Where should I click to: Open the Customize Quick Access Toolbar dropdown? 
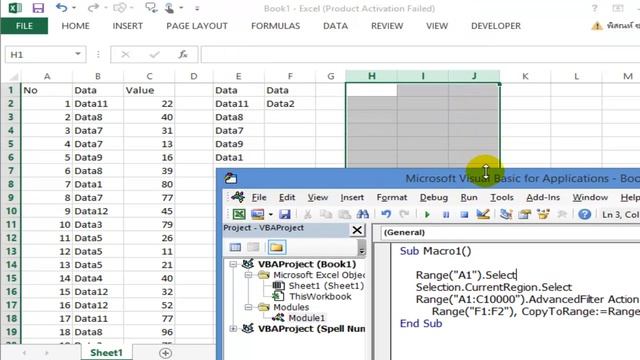(197, 8)
